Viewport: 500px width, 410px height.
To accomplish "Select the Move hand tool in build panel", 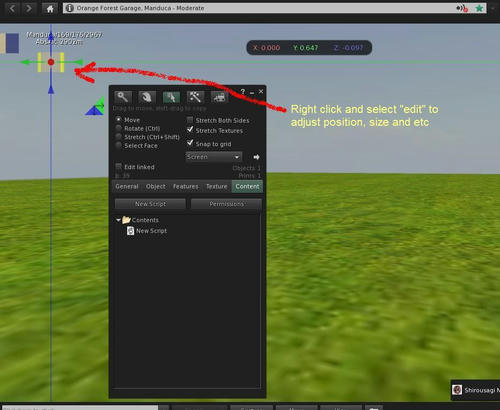I will (x=147, y=97).
